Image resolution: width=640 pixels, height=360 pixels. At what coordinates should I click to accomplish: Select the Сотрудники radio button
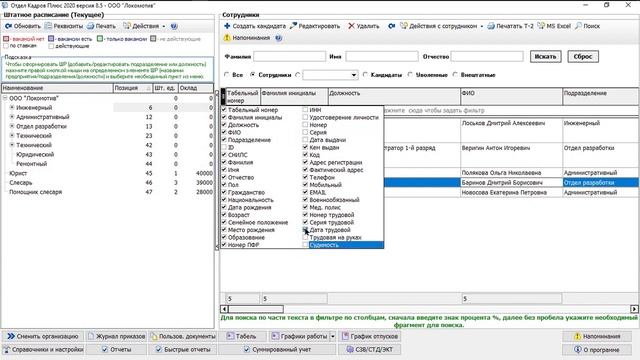pyautogui.click(x=253, y=75)
